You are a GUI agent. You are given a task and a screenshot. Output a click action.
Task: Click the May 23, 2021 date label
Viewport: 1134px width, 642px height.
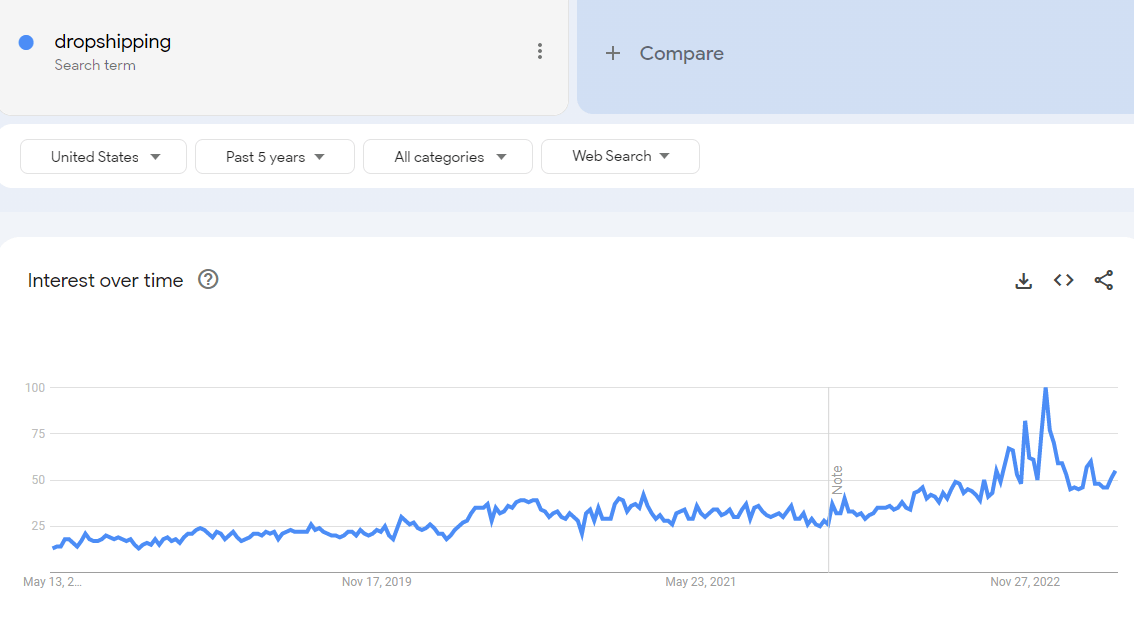point(700,581)
